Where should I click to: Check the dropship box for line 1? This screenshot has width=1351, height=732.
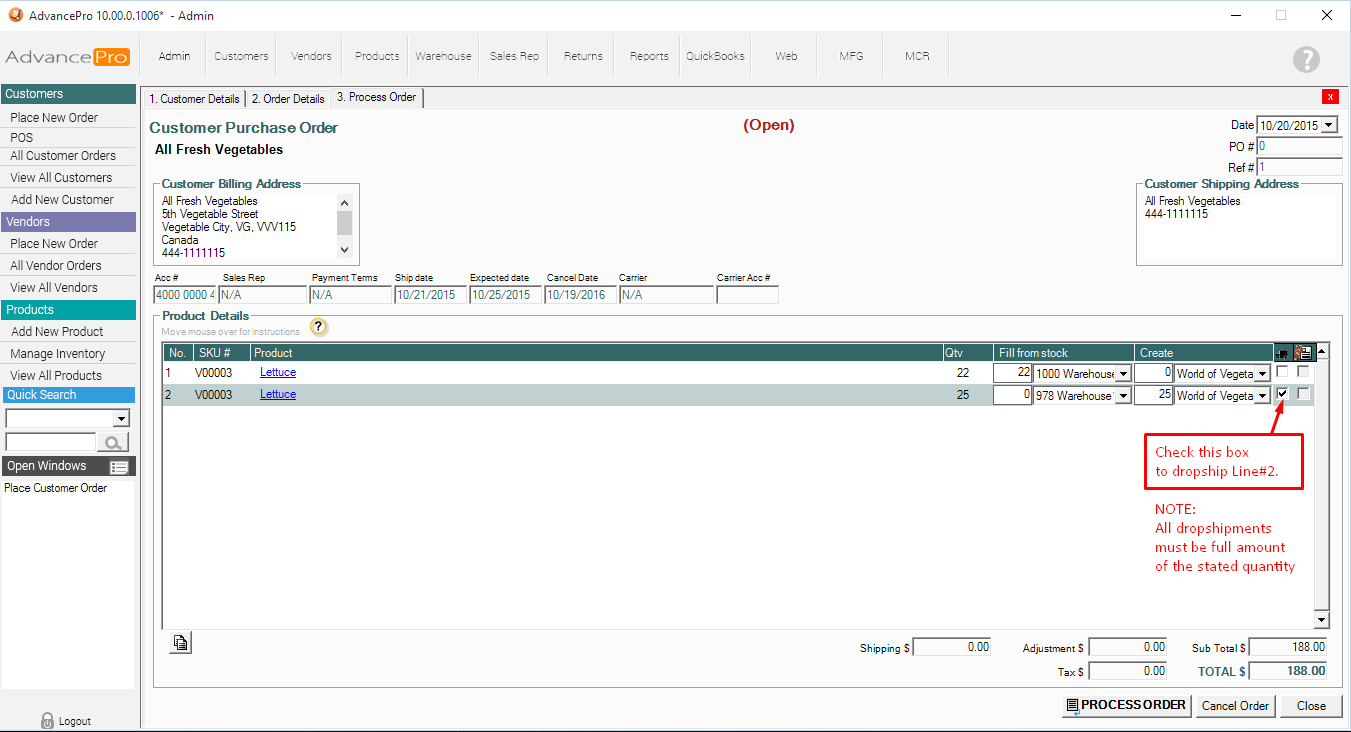1282,372
